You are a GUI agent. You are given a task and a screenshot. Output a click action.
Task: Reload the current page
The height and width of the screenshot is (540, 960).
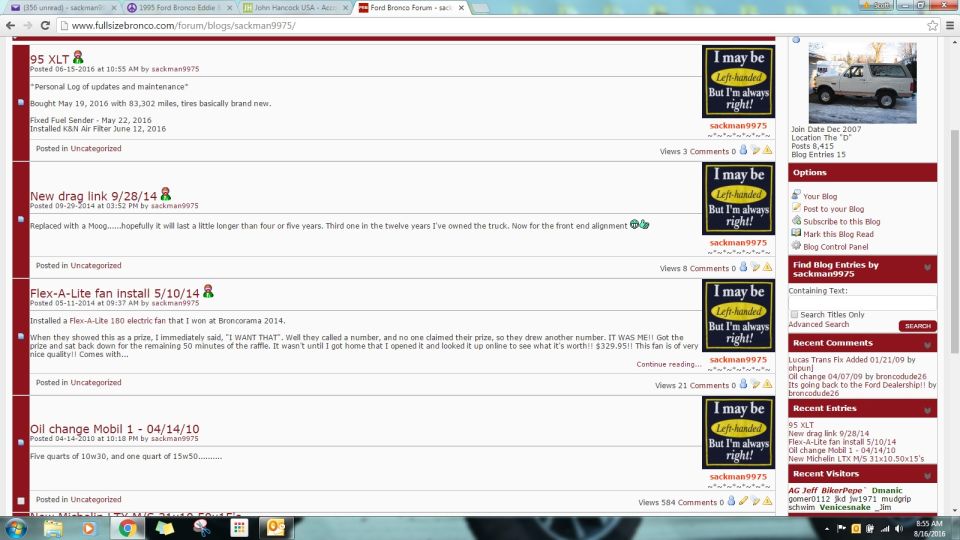[45, 26]
